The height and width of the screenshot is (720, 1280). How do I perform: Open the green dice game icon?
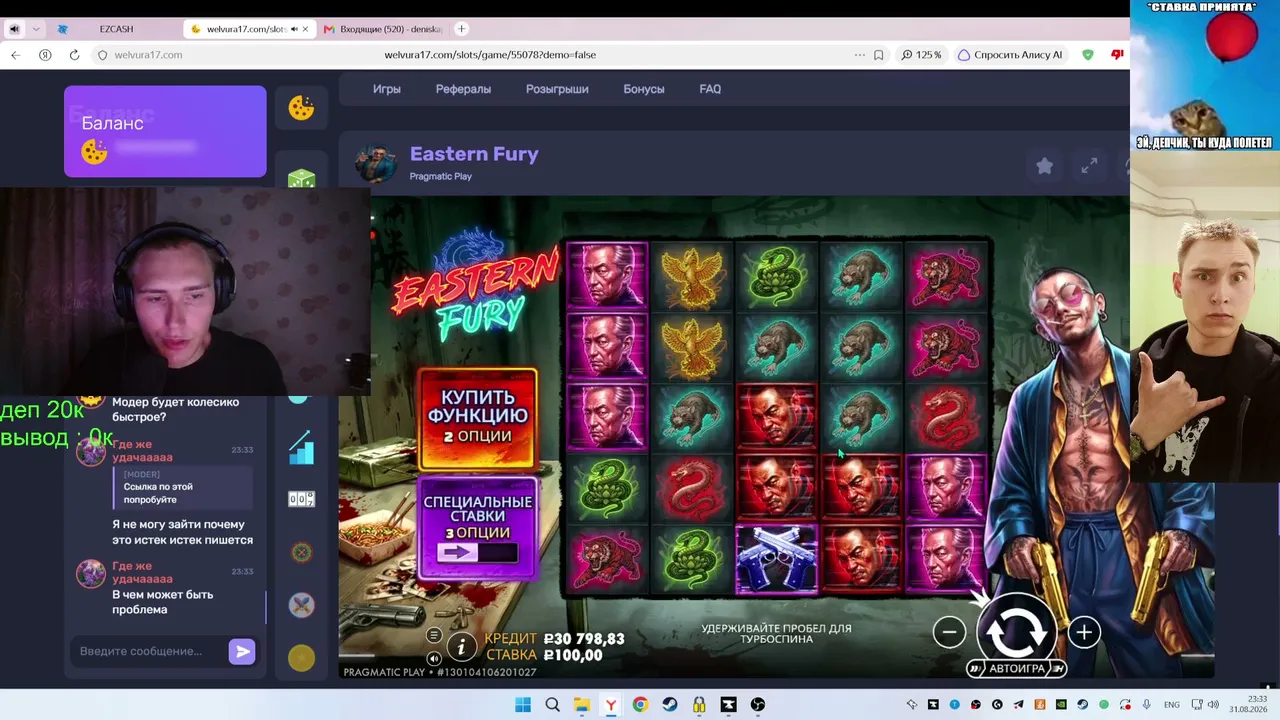click(x=301, y=178)
